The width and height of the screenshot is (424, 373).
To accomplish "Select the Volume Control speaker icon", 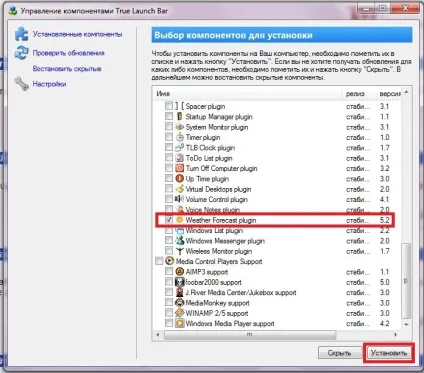I will 179,199.
